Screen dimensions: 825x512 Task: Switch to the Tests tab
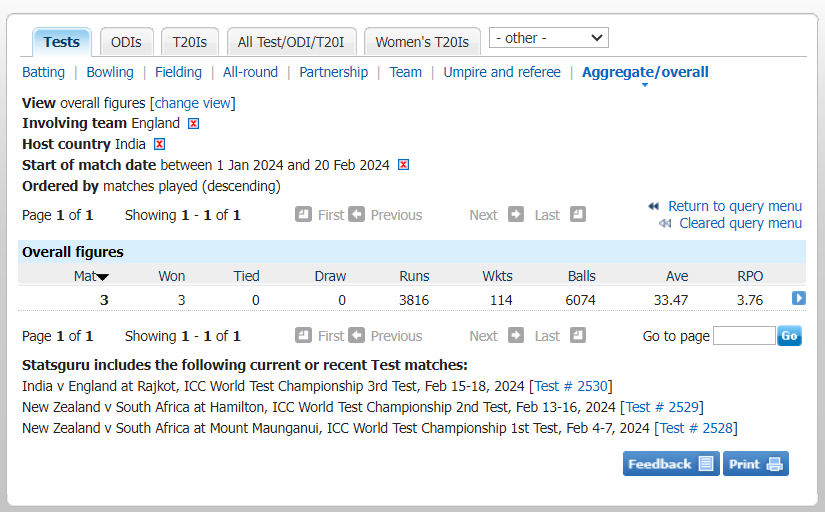tap(62, 42)
